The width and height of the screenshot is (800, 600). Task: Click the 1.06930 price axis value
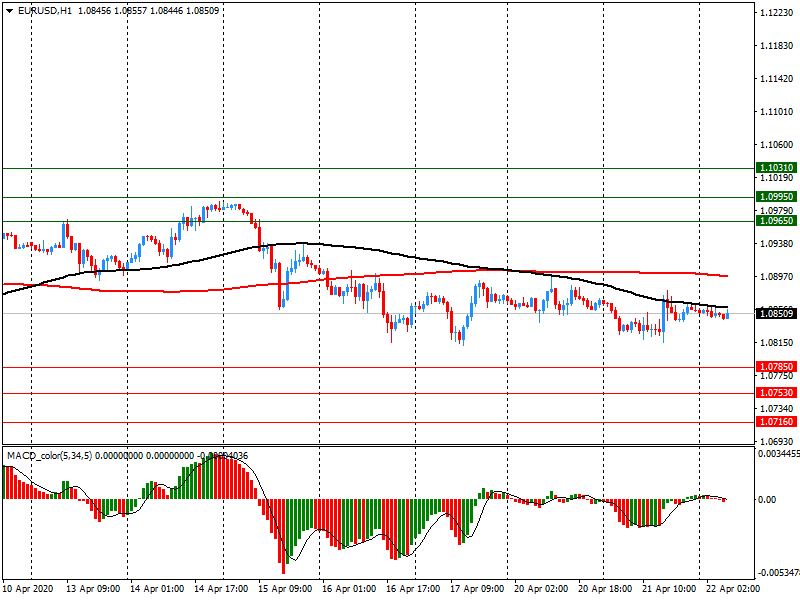pos(777,441)
